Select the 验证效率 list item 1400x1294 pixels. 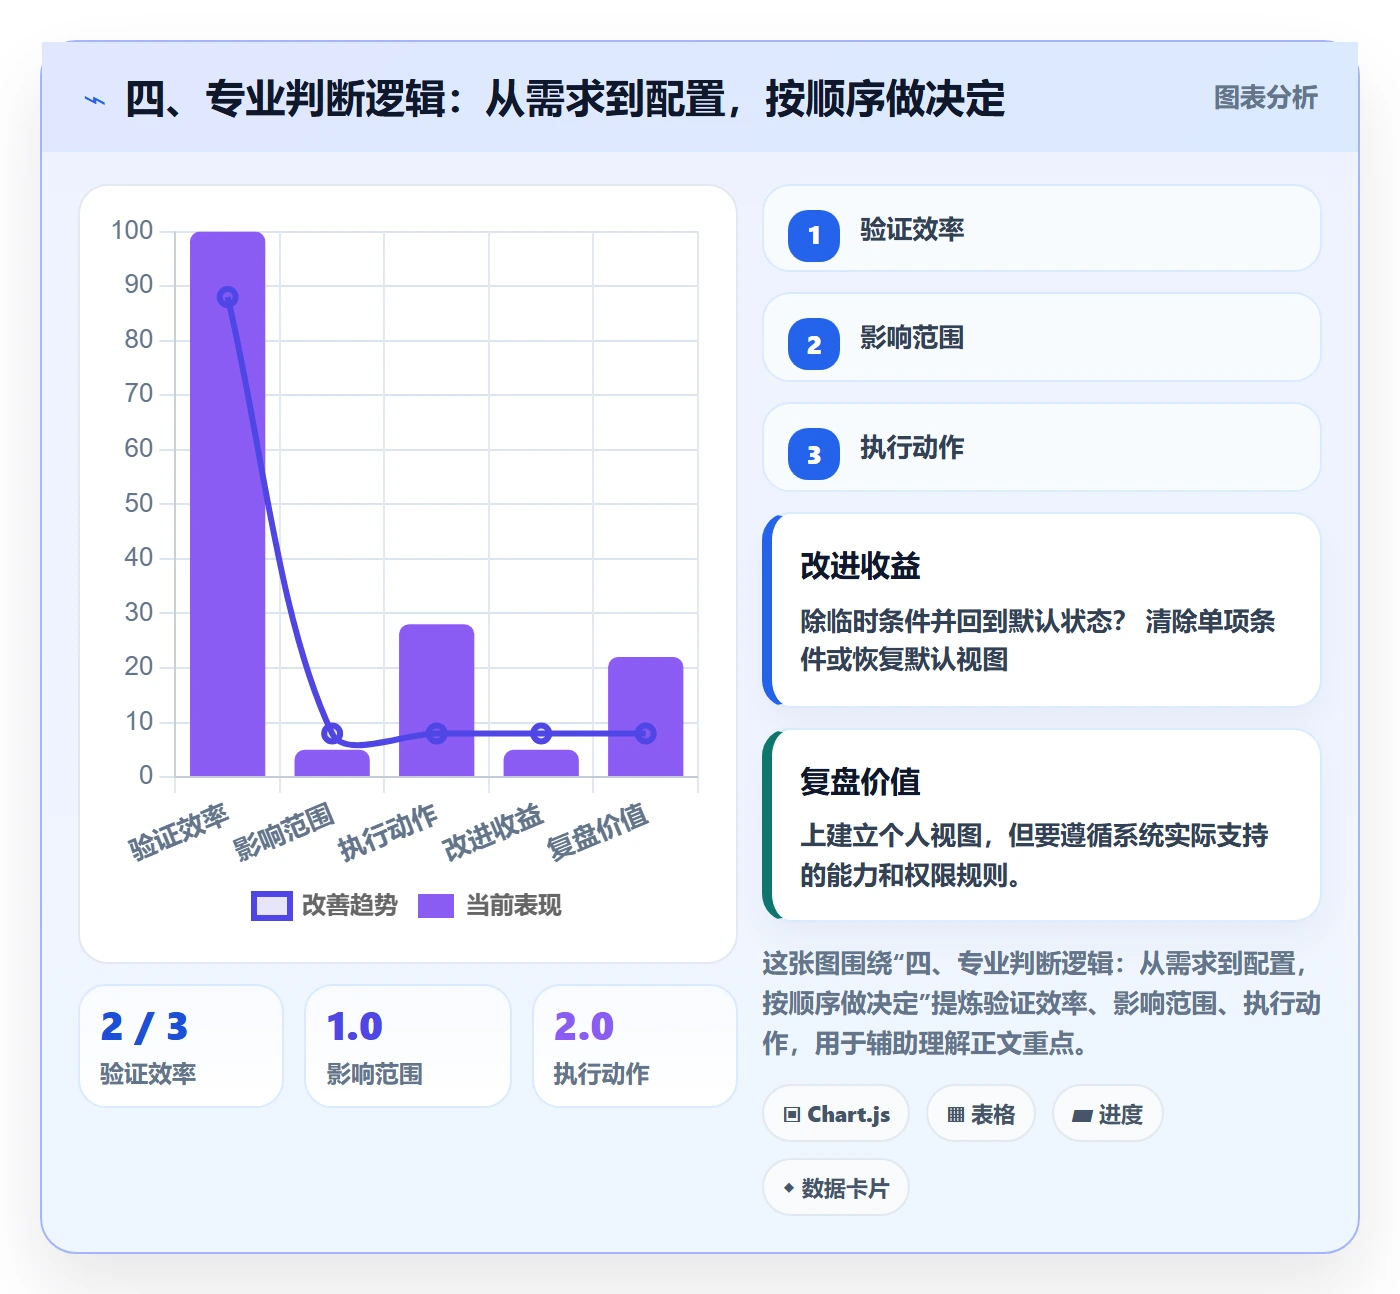click(x=1042, y=229)
